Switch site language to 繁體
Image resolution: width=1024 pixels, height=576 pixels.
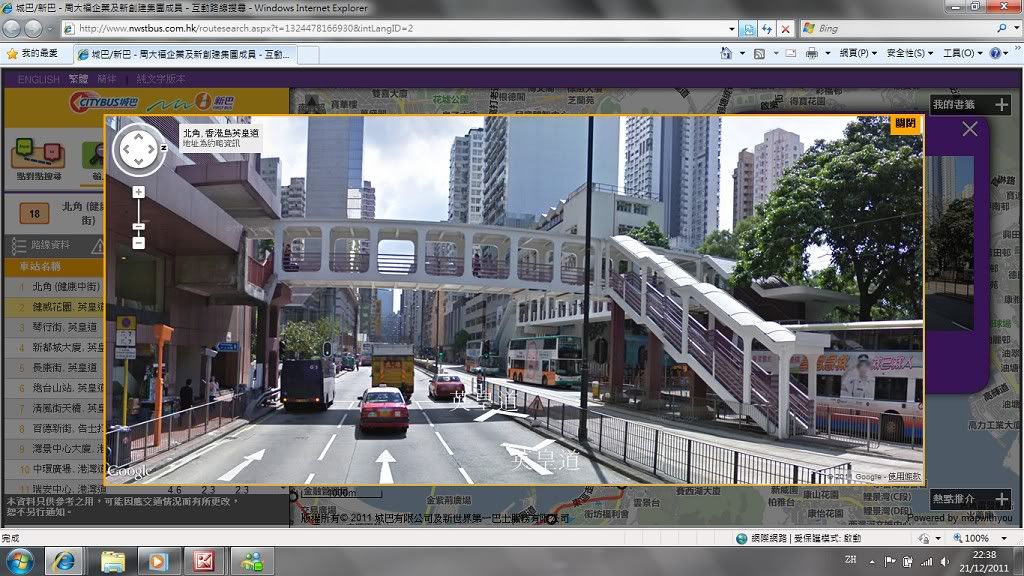point(78,79)
